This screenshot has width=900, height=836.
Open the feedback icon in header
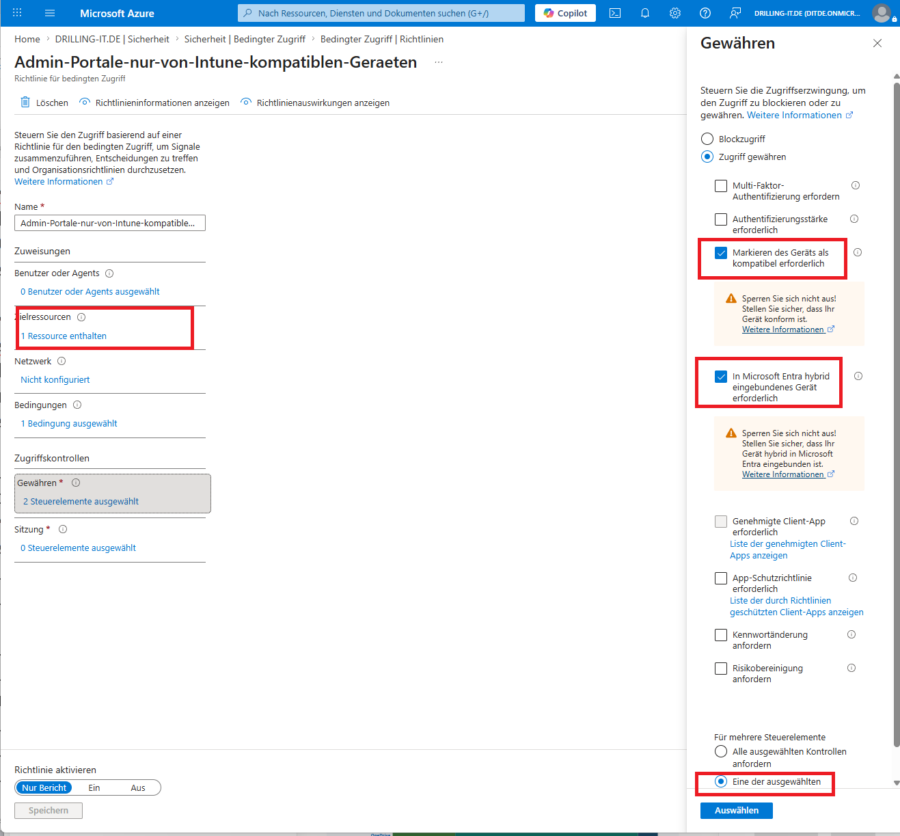pyautogui.click(x=735, y=13)
